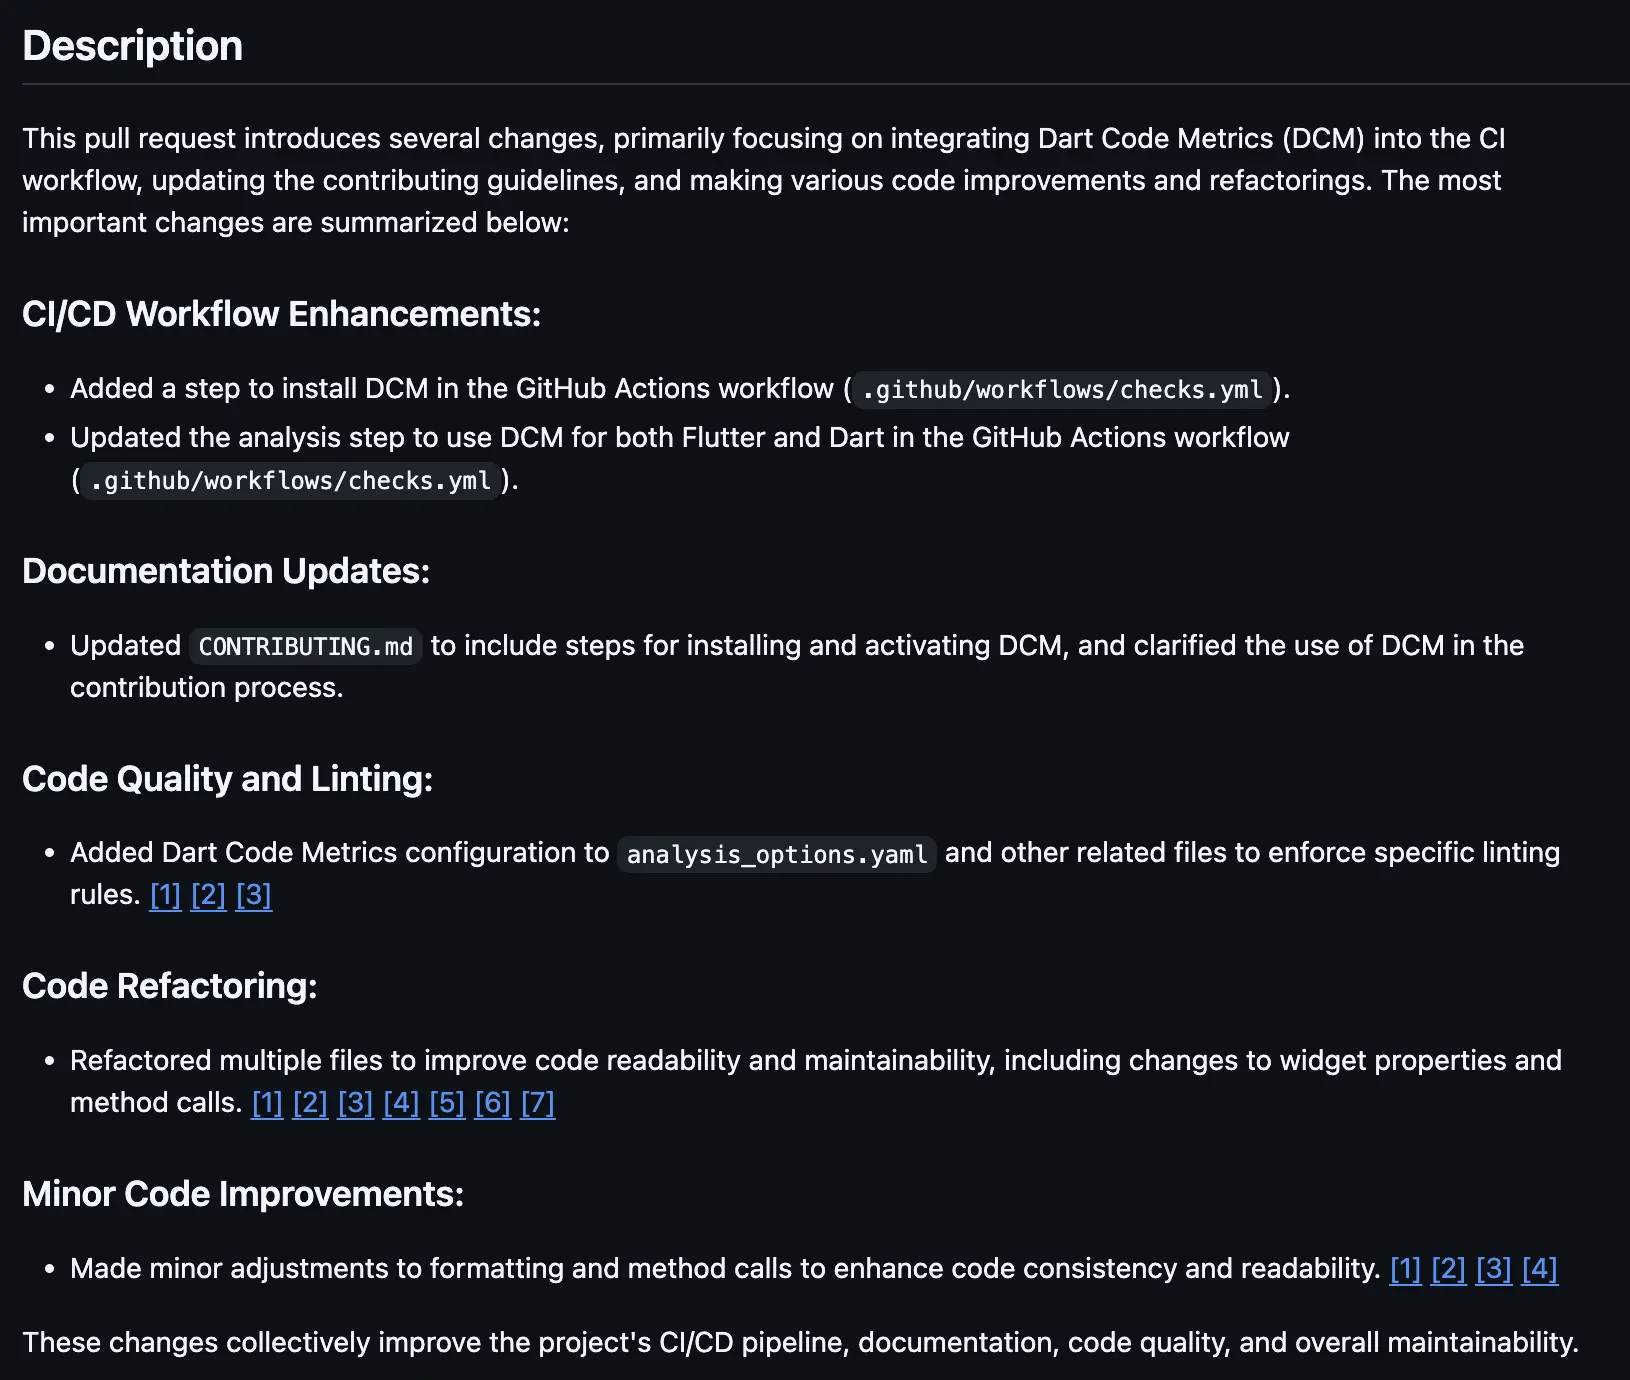Click the first .github/workflows/checks.yml code label
The width and height of the screenshot is (1630, 1380).
pyautogui.click(x=1062, y=390)
